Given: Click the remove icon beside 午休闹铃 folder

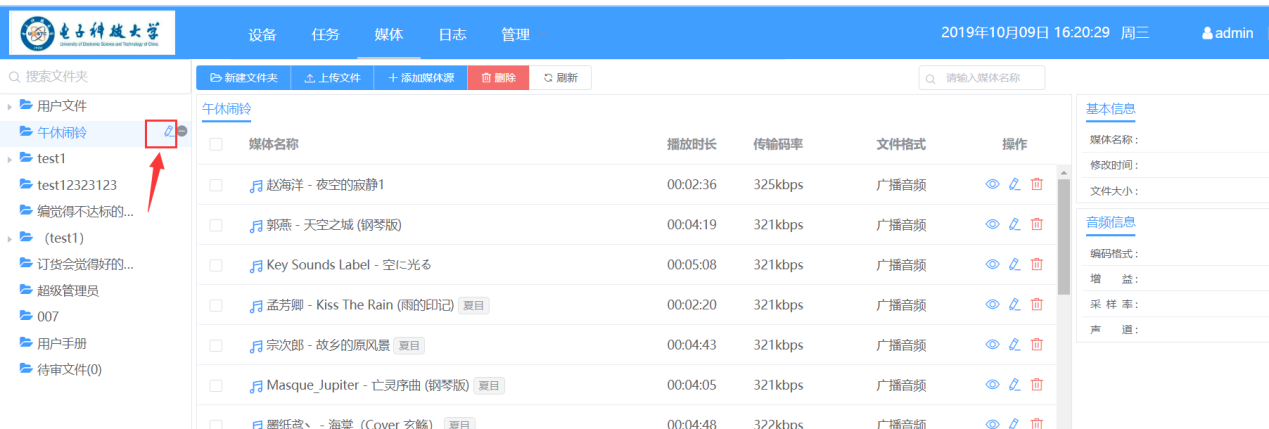Looking at the screenshot, I should [x=182, y=132].
